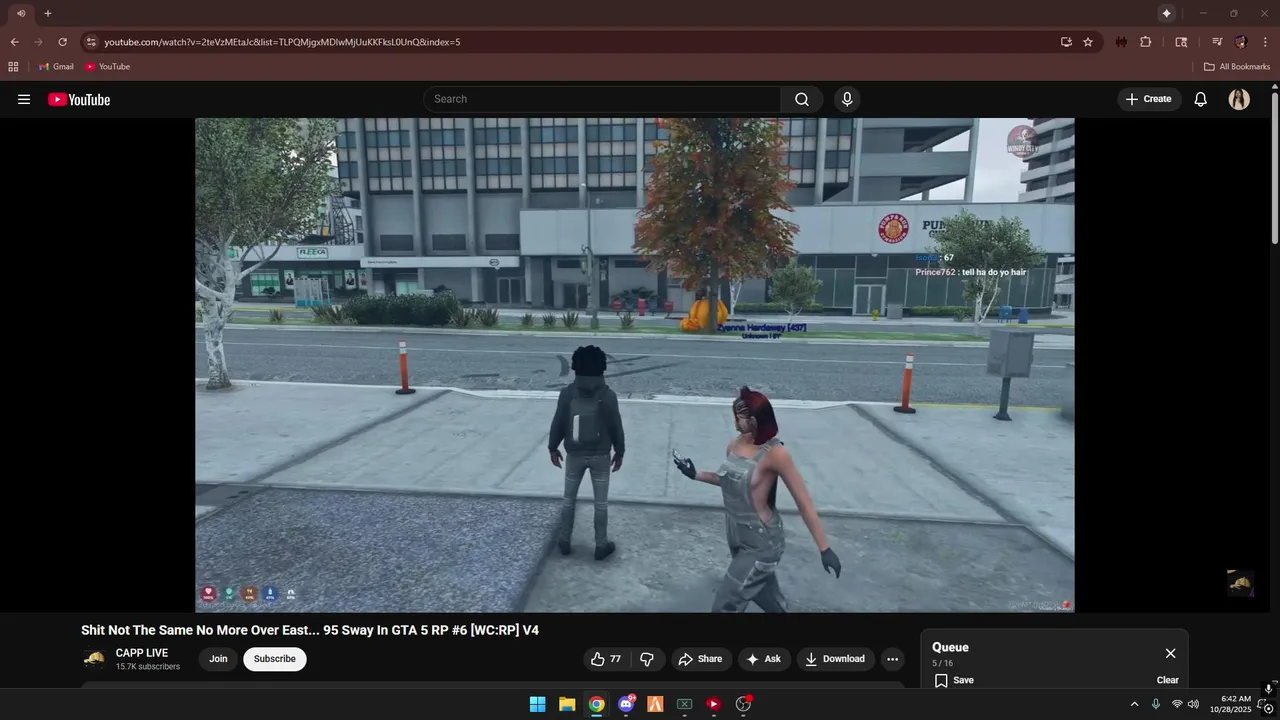
Task: Switch to Chrome in the taskbar
Action: (x=596, y=704)
